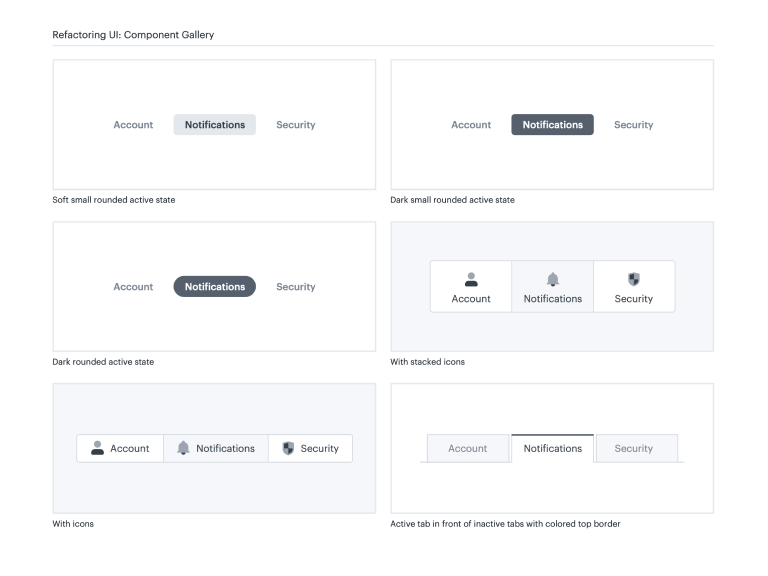Click the person icon above the Account label
This screenshot has height=576, width=768.
click(471, 280)
